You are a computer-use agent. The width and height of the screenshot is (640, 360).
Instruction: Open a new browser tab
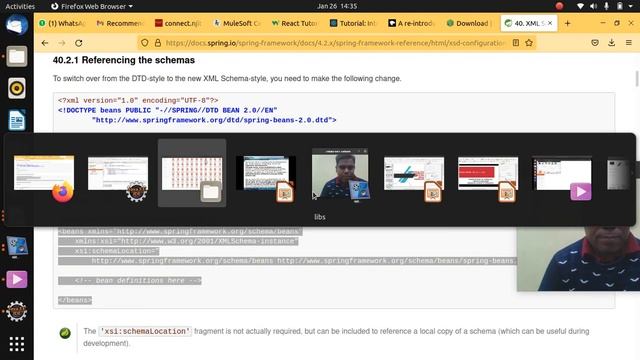pyautogui.click(x=567, y=23)
